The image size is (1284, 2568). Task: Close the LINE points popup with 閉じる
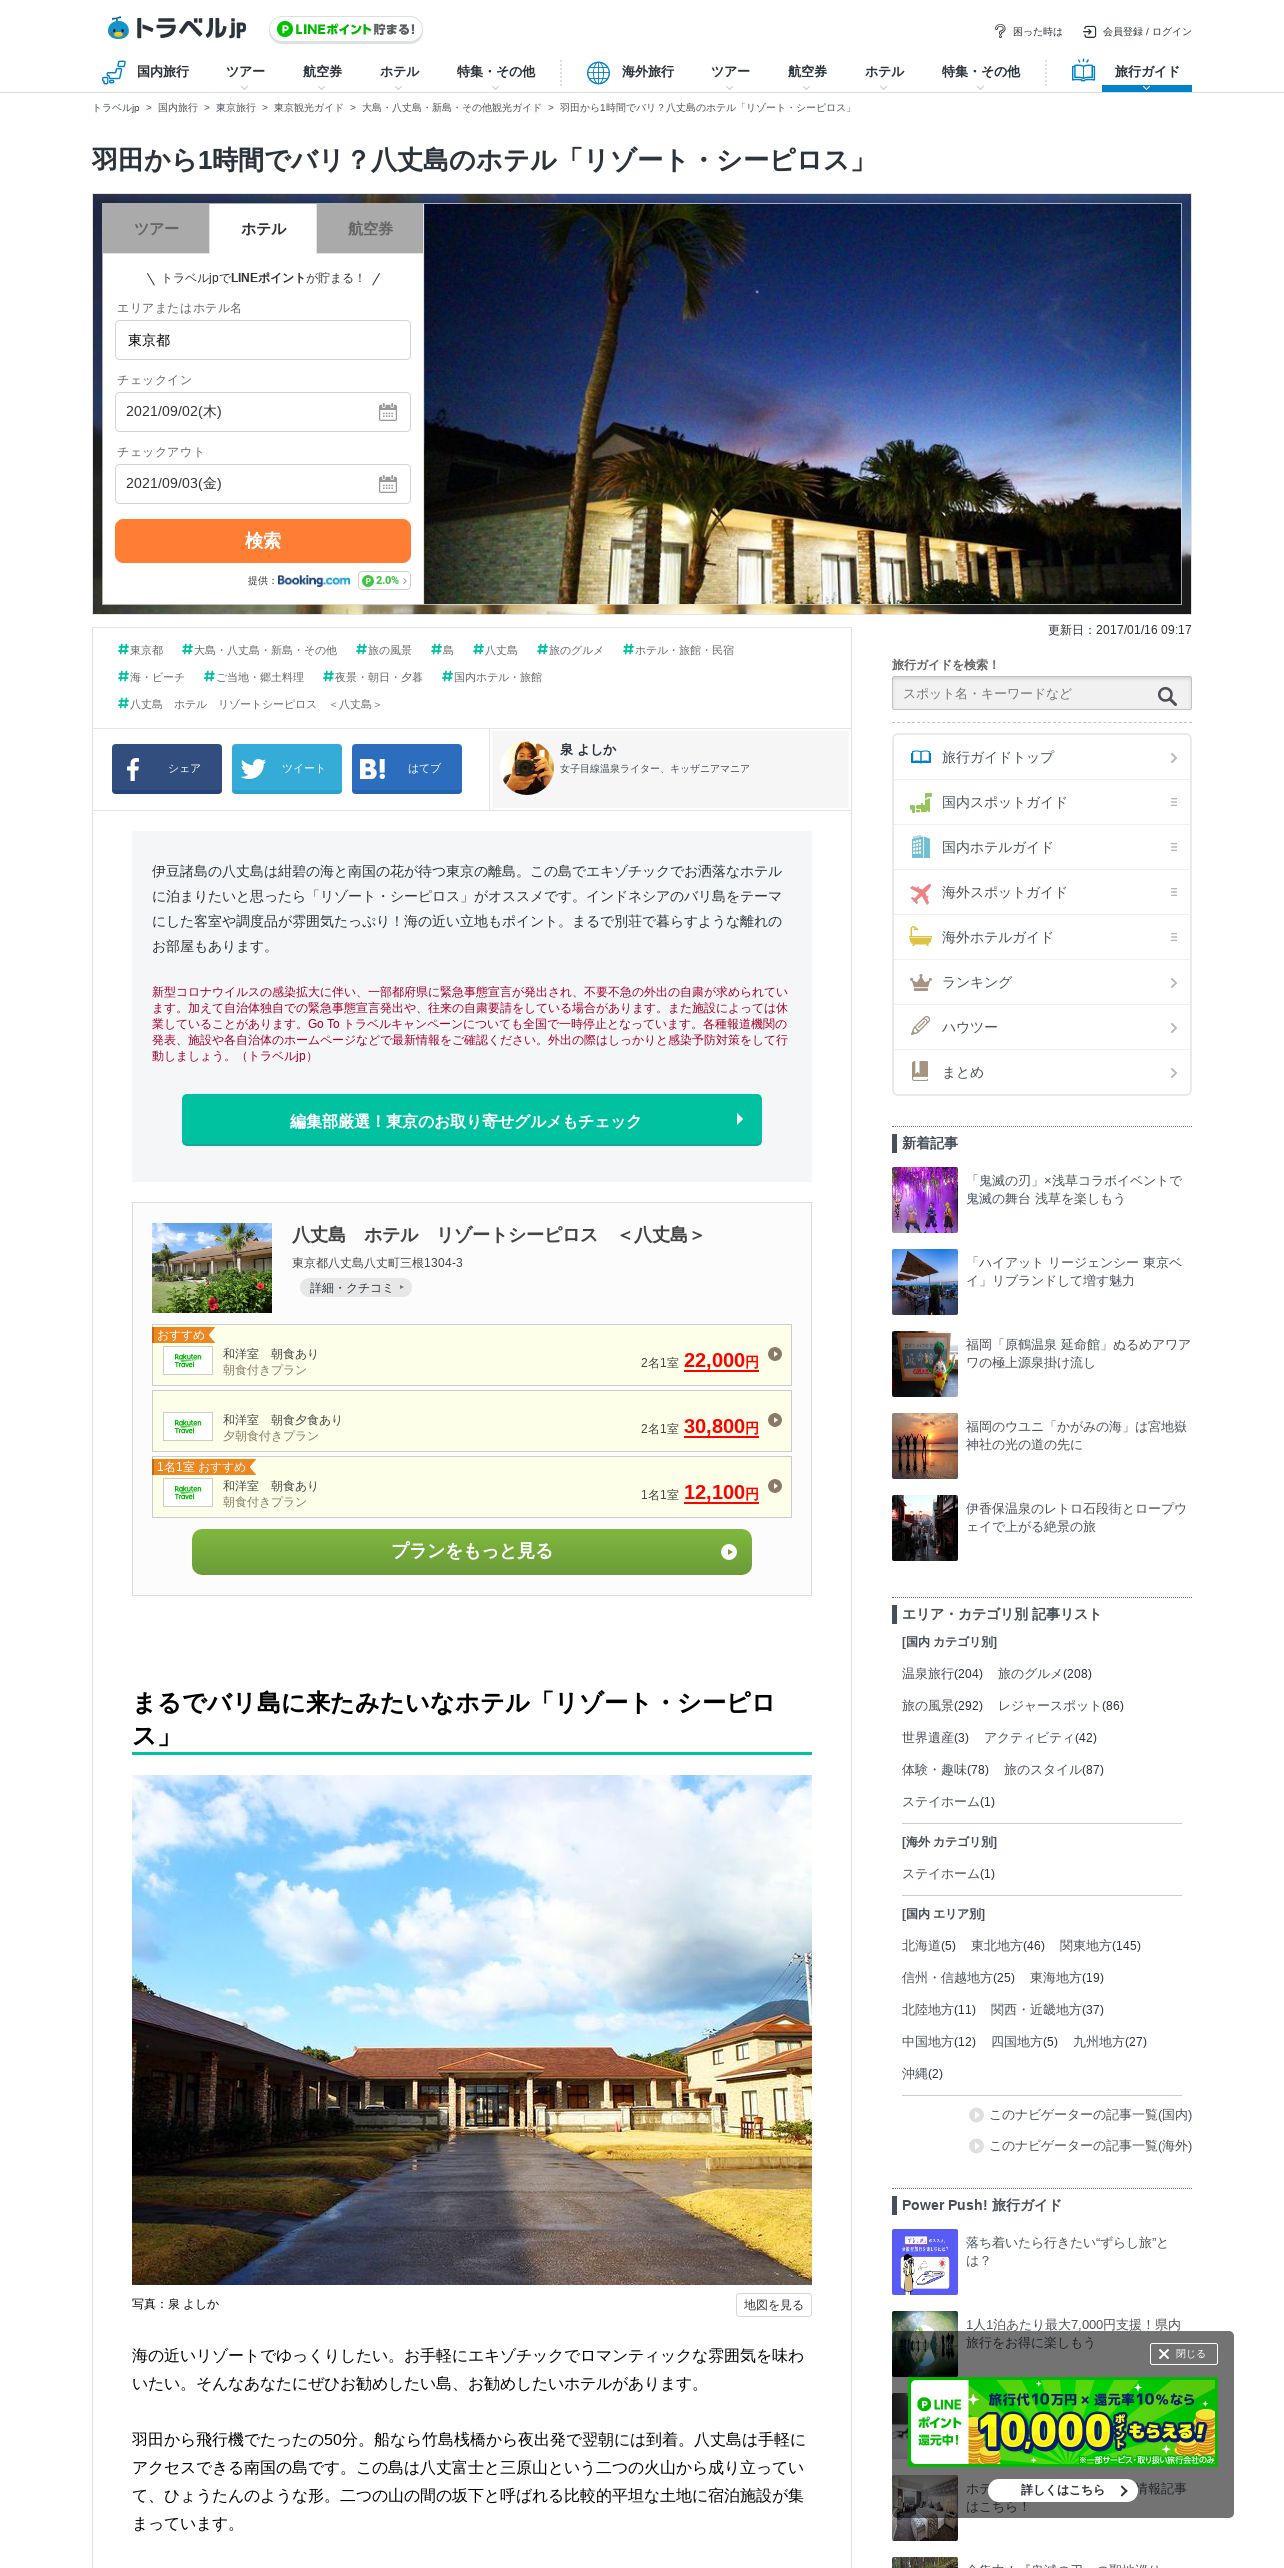1184,2354
